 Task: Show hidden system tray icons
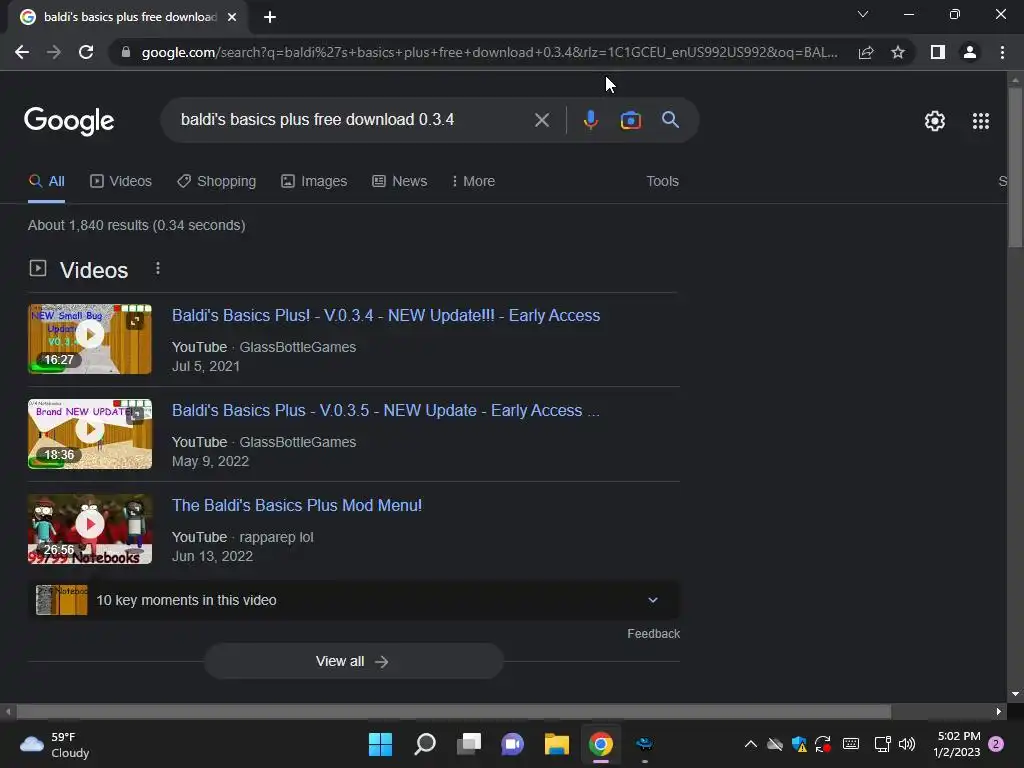(750, 744)
